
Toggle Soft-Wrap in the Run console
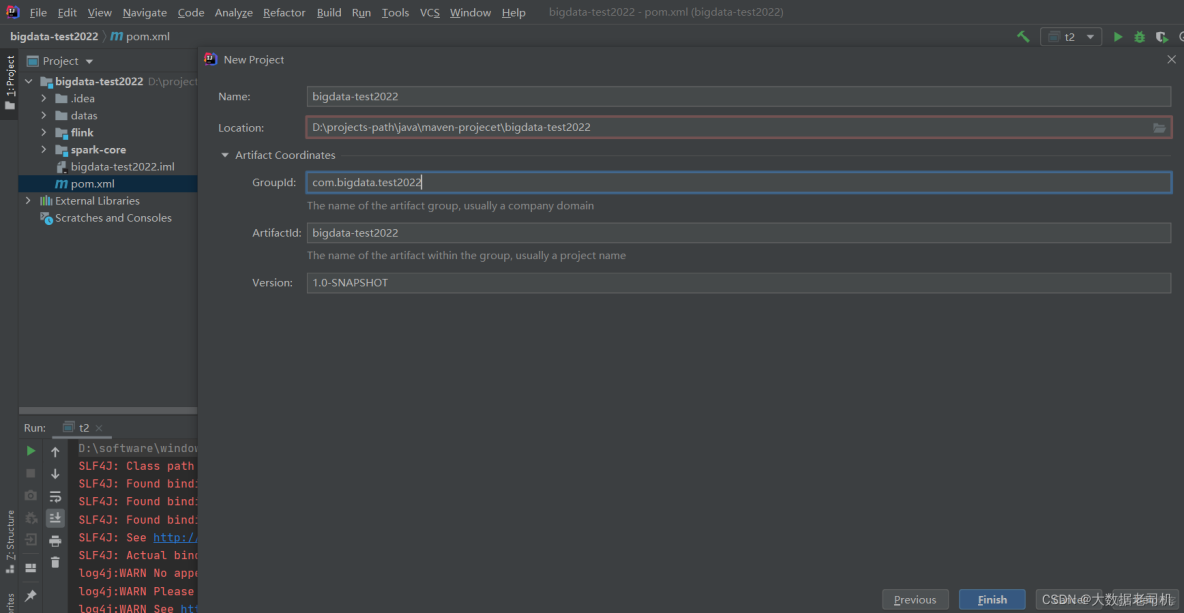pos(55,495)
